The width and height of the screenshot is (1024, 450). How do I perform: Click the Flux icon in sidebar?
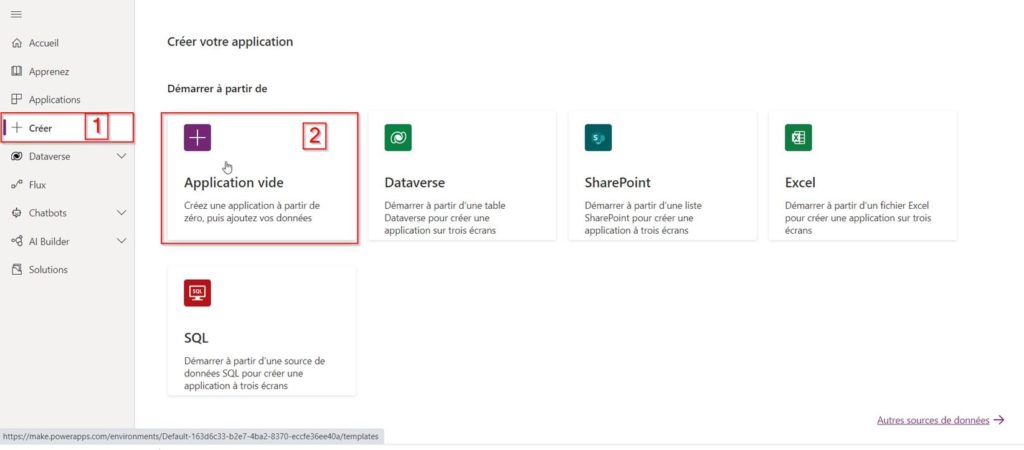click(x=16, y=185)
